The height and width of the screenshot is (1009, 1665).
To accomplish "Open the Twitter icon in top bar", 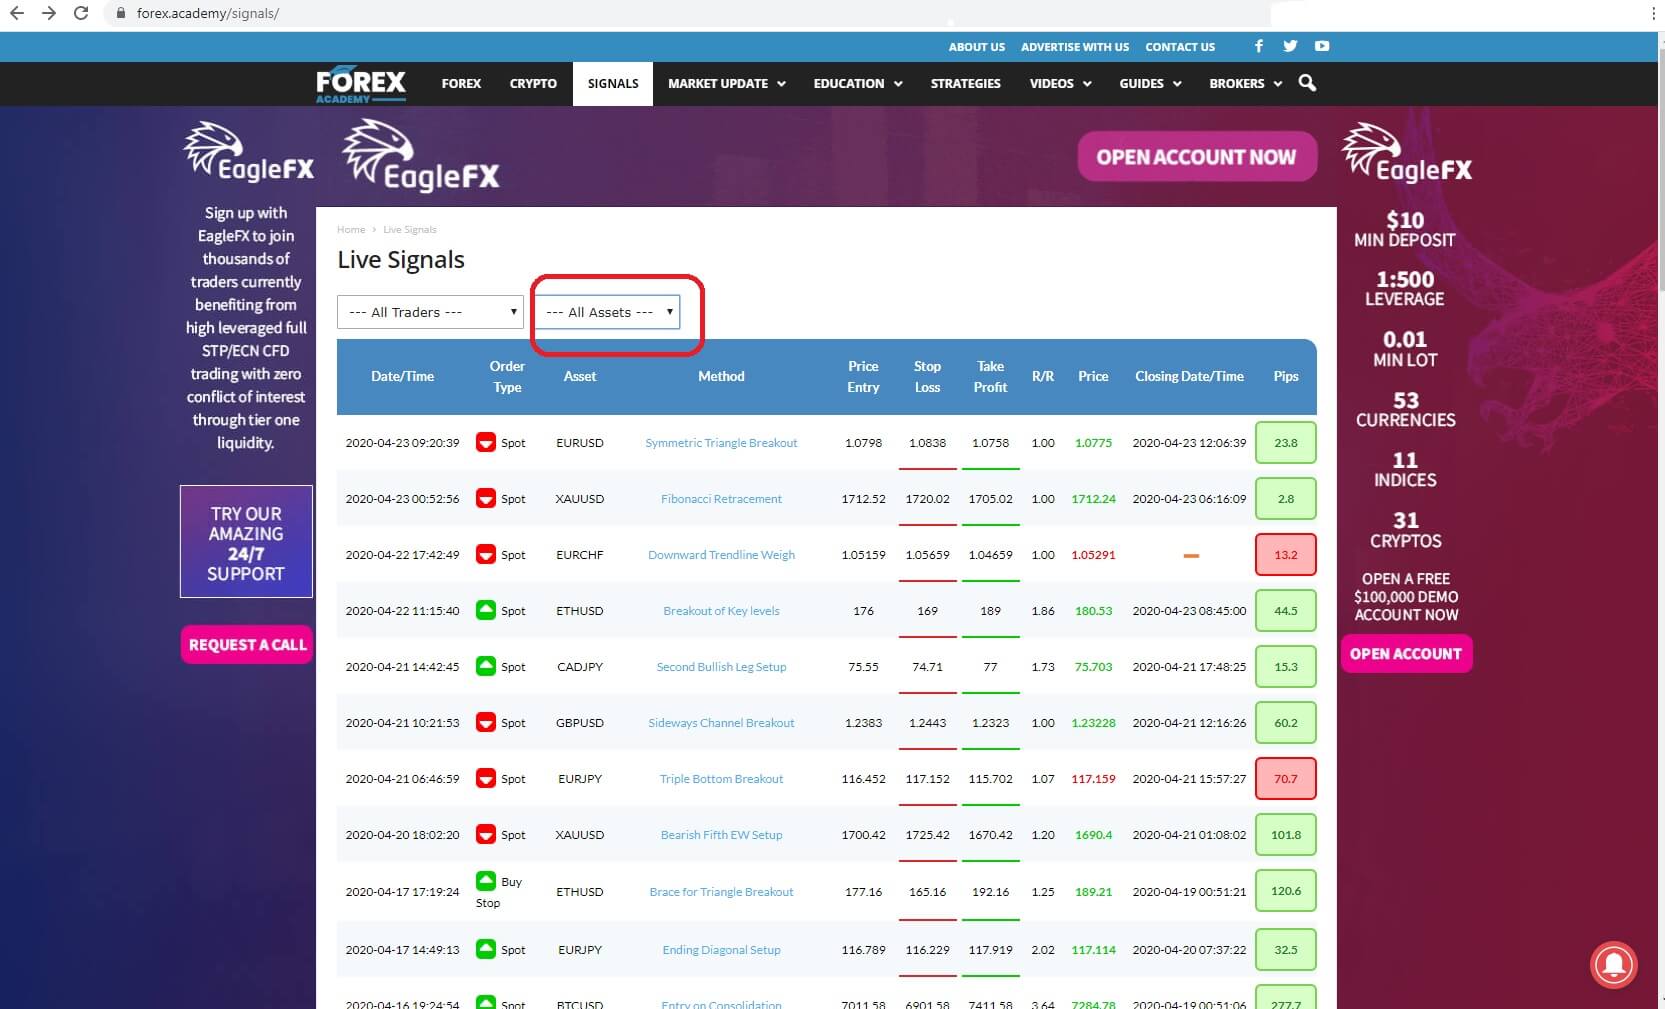I will 1290,46.
